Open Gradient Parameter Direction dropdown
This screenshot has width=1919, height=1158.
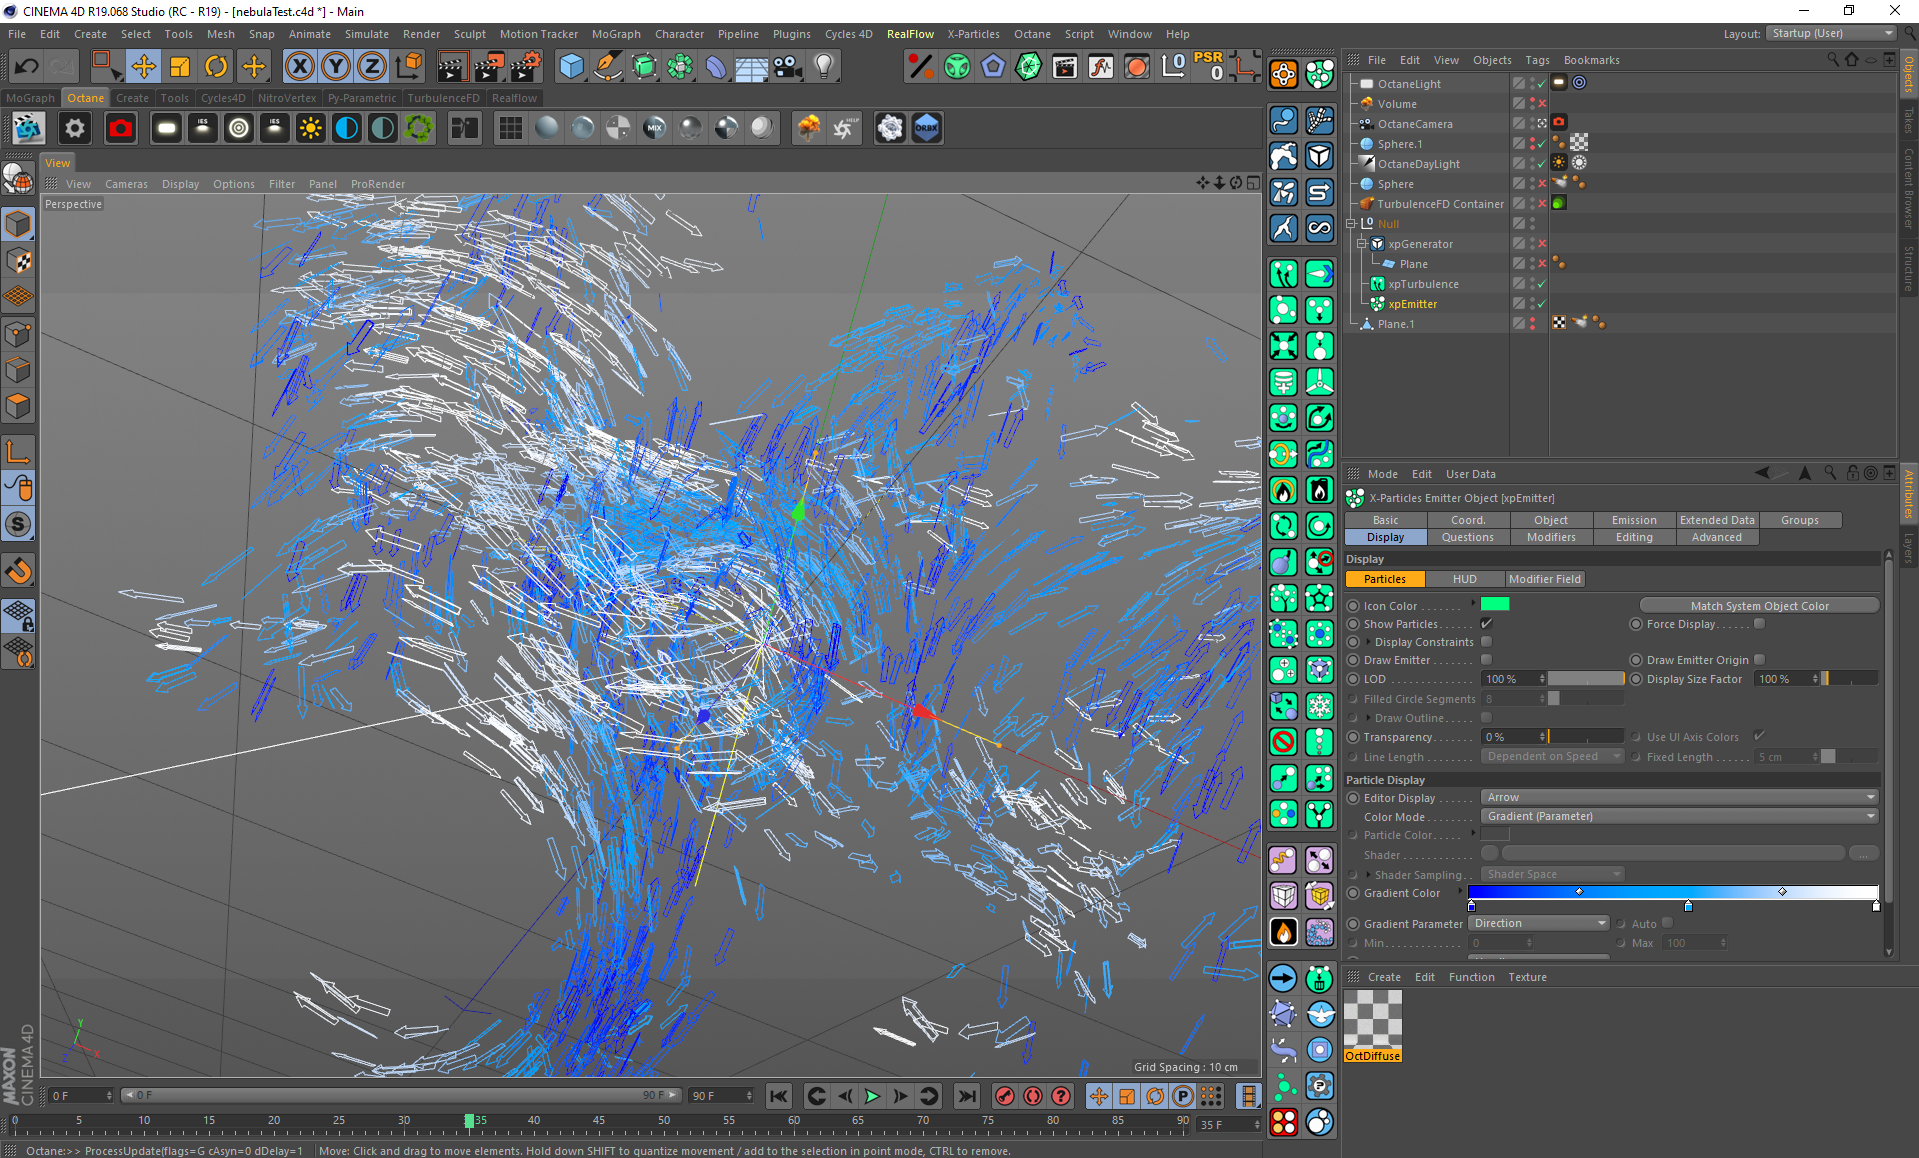(x=1539, y=924)
